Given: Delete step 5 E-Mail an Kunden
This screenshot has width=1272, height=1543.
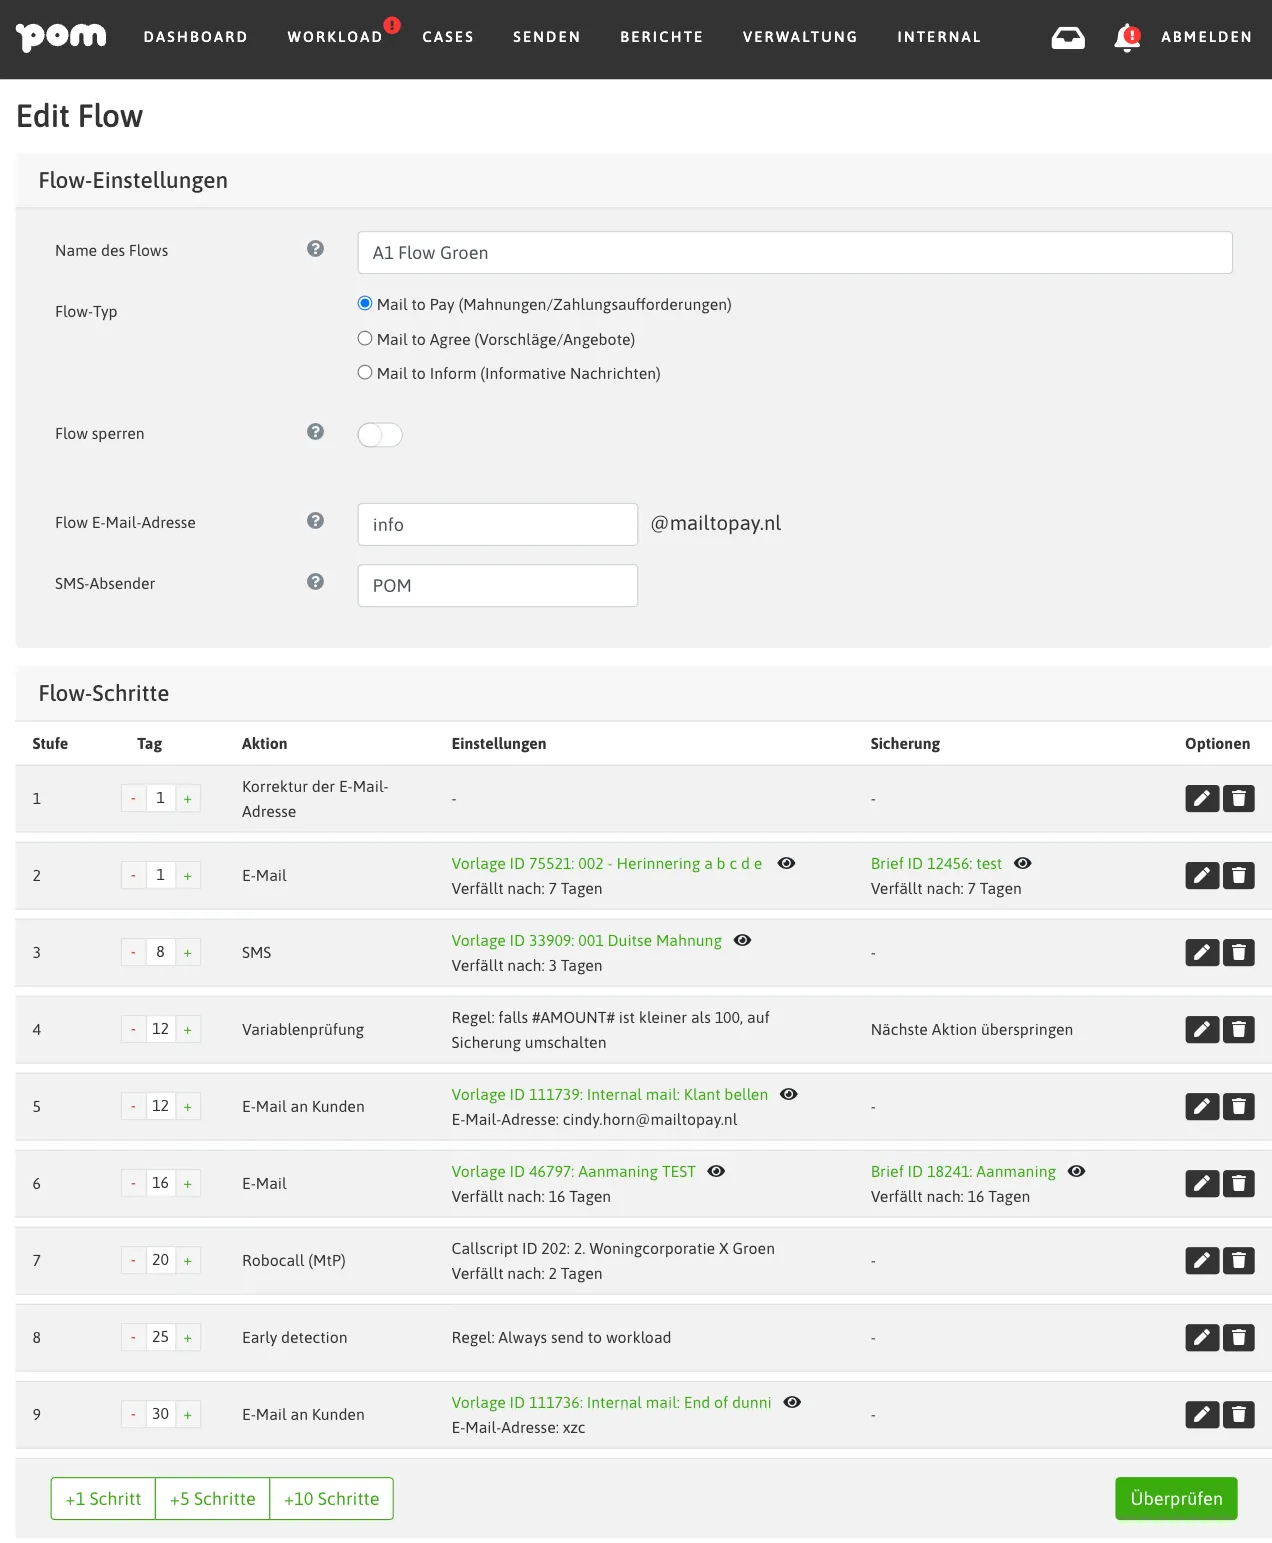Looking at the screenshot, I should 1238,1106.
